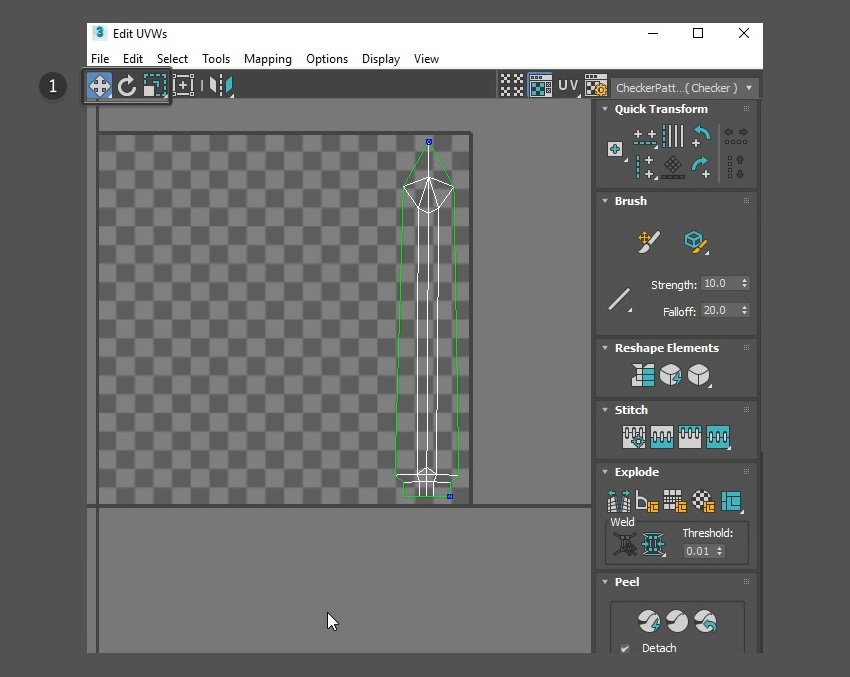Click the Quick Peel icon

click(x=649, y=622)
